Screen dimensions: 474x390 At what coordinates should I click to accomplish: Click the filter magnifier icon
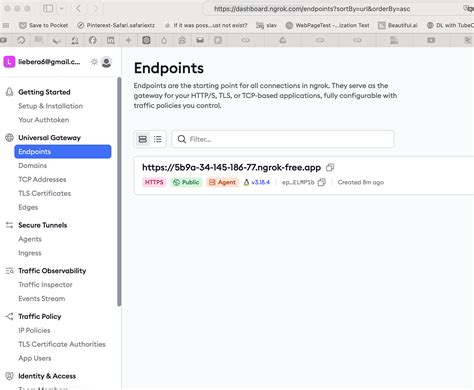(x=182, y=139)
